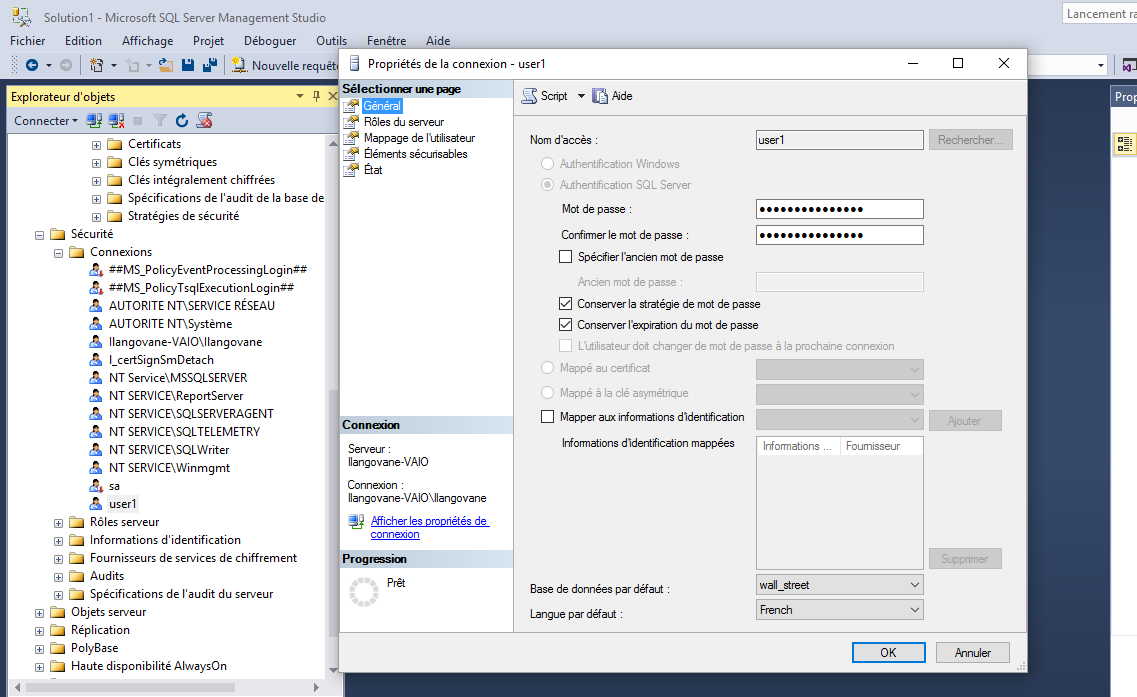
Task: Refresh the Object Explorer
Action: click(x=182, y=120)
